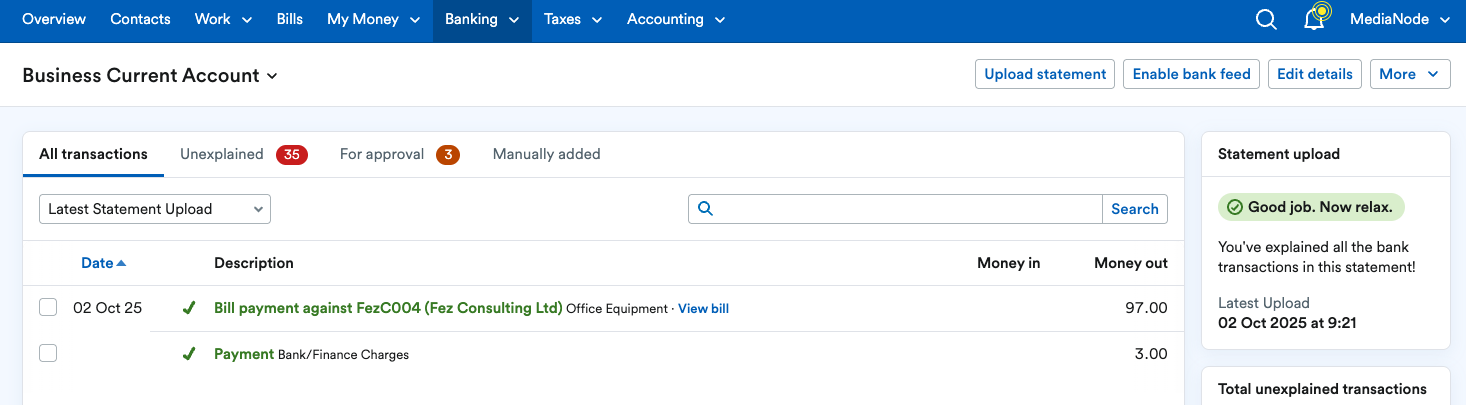
Task: Click the Money in column header
Action: click(x=1008, y=263)
